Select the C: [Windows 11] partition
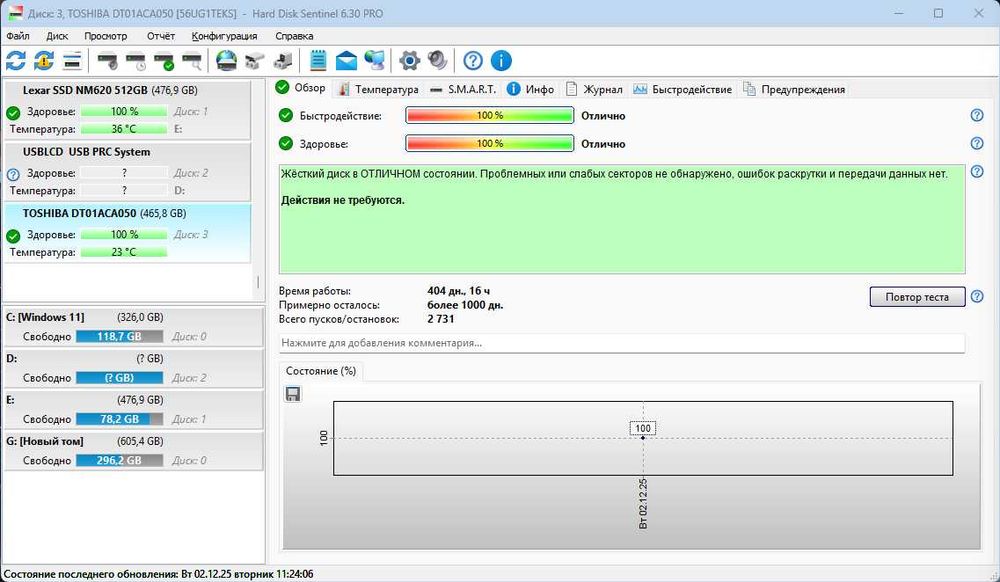Image resolution: width=1000 pixels, height=582 pixels. click(x=133, y=326)
